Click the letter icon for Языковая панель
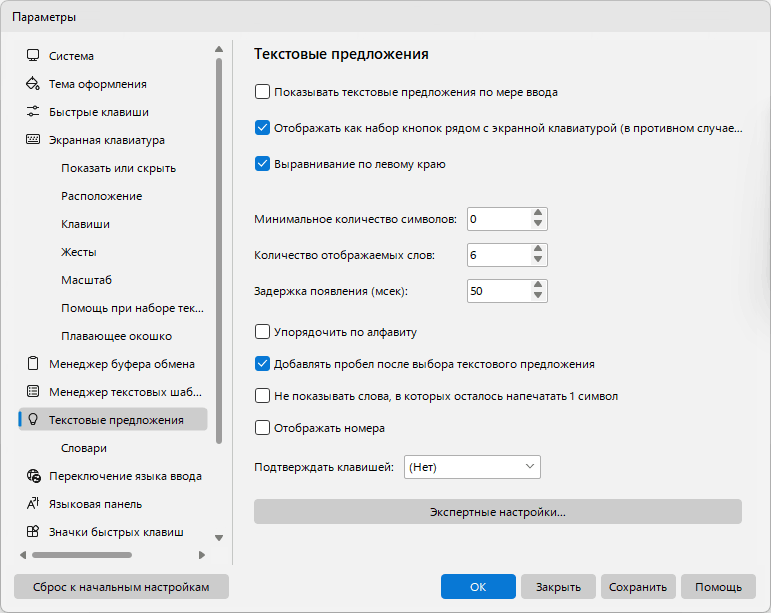The width and height of the screenshot is (771, 613). pos(33,503)
